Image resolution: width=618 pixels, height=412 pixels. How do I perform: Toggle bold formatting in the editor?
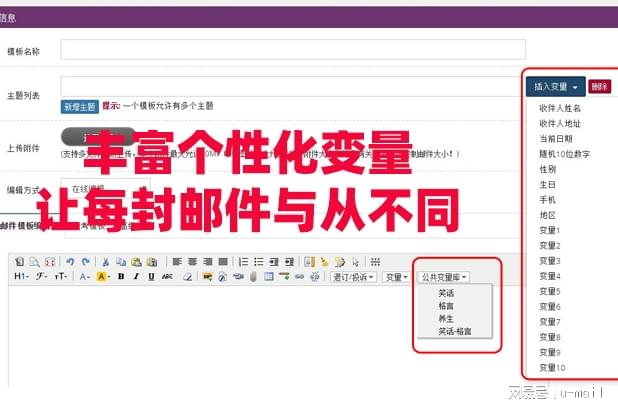121,277
